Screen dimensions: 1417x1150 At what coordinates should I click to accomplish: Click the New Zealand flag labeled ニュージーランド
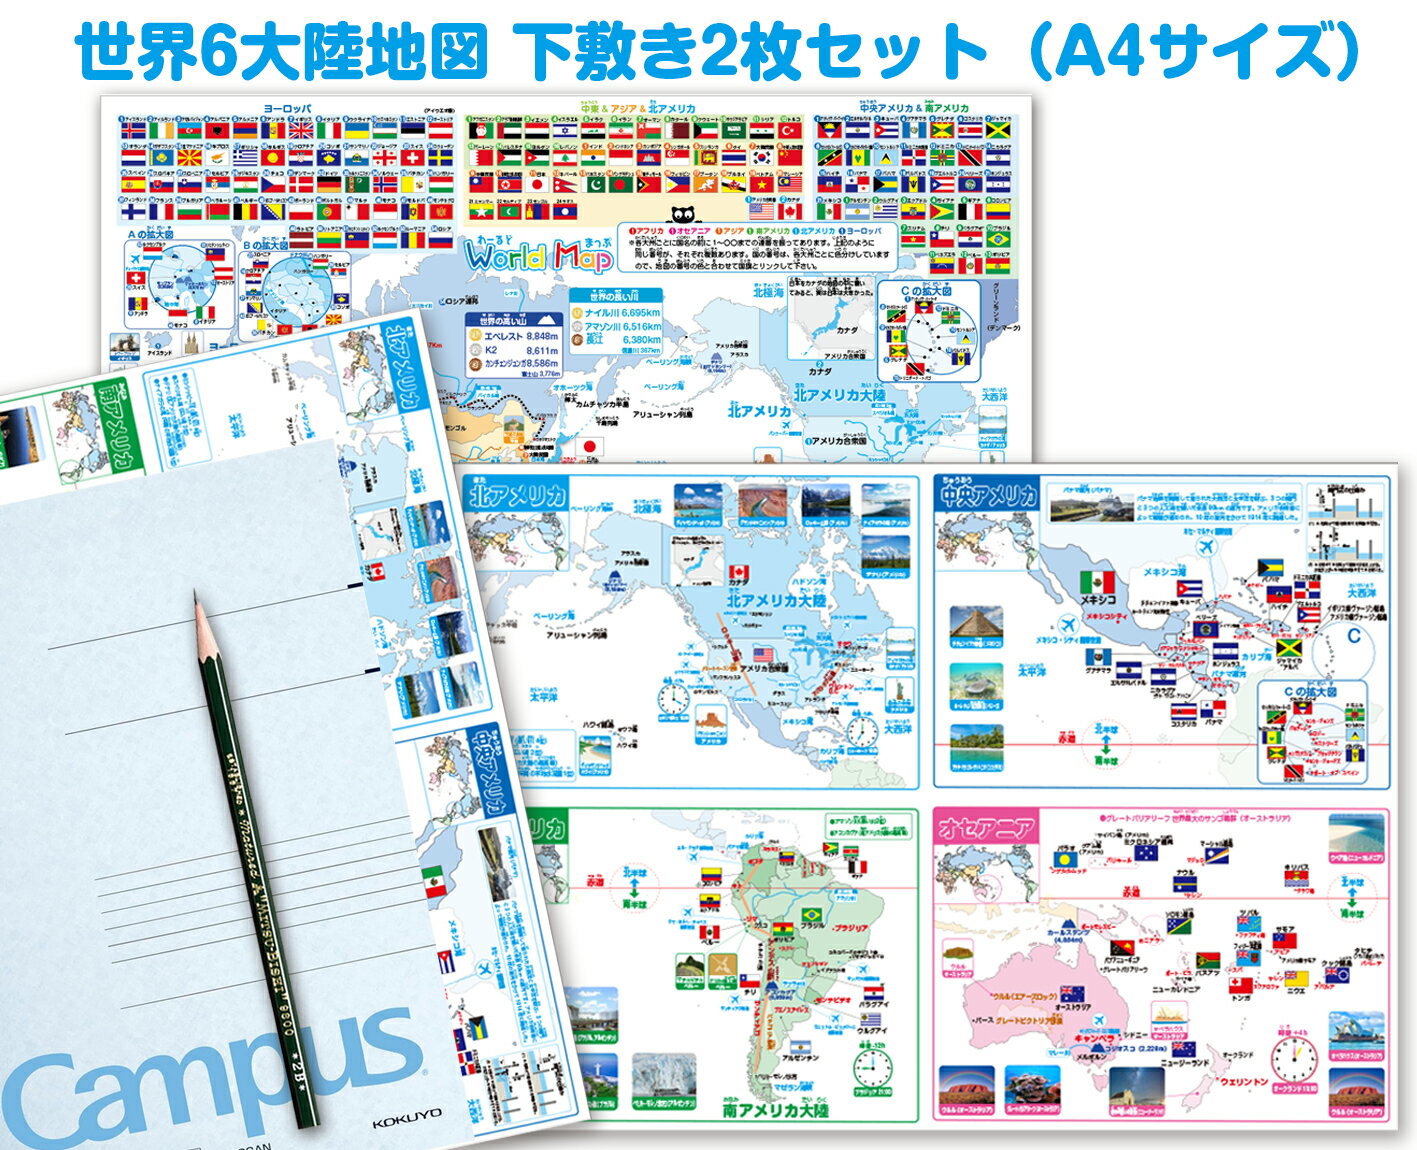(1184, 1049)
